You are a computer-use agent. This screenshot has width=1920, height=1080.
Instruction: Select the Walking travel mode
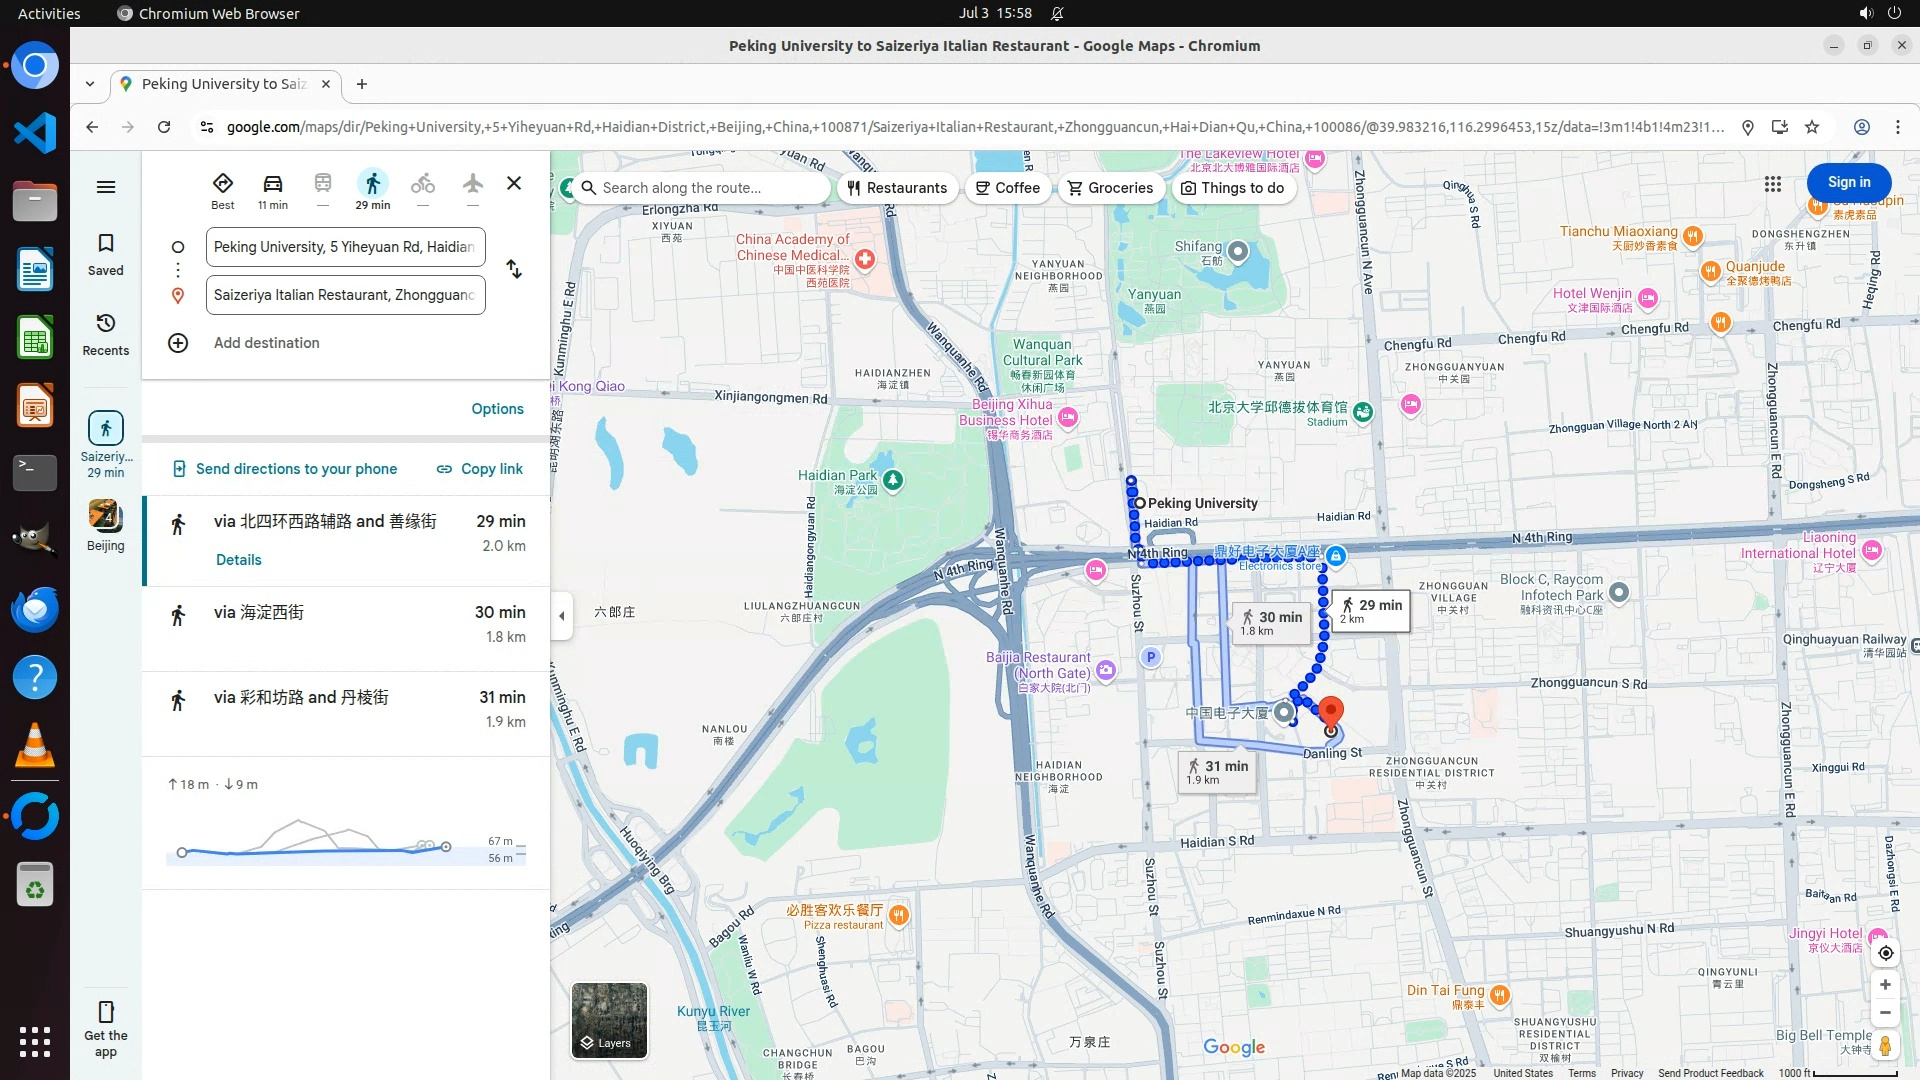pyautogui.click(x=372, y=185)
